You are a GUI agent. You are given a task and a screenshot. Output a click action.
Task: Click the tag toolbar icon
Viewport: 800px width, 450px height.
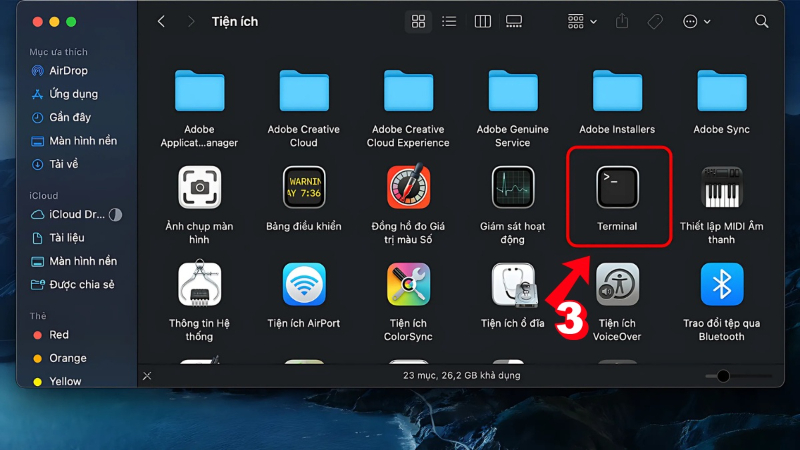pyautogui.click(x=655, y=21)
